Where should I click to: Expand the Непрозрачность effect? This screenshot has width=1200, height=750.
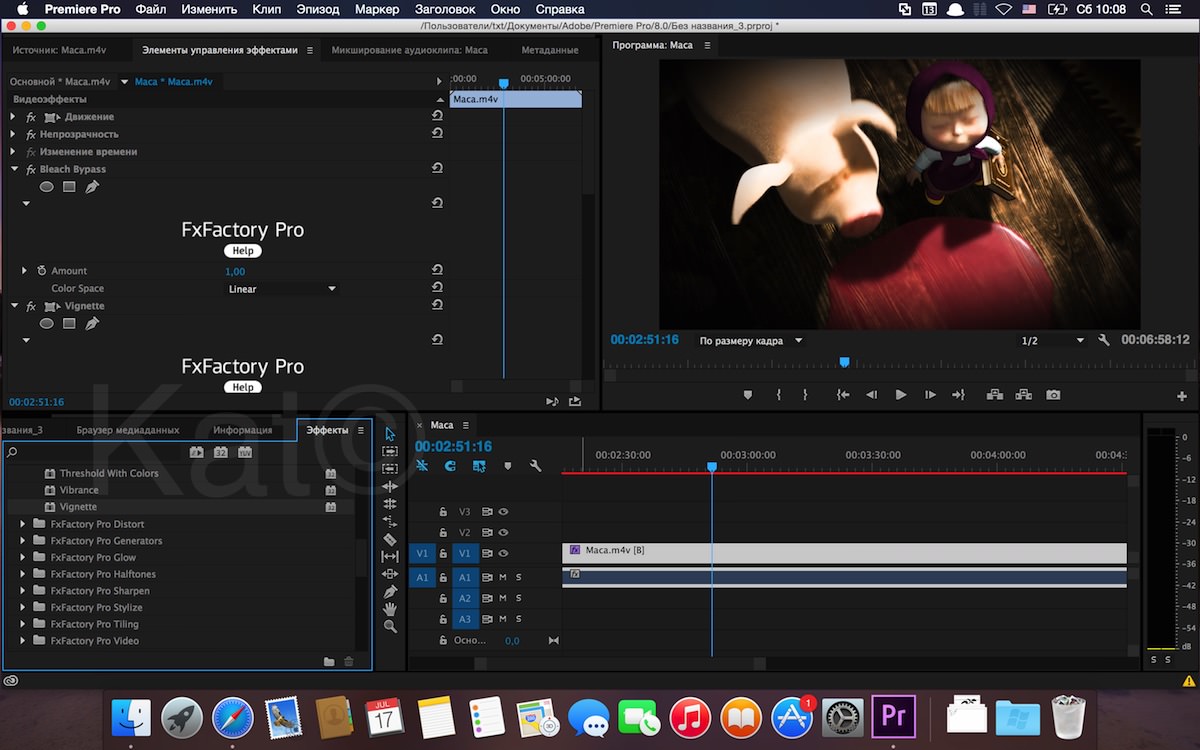coord(13,134)
